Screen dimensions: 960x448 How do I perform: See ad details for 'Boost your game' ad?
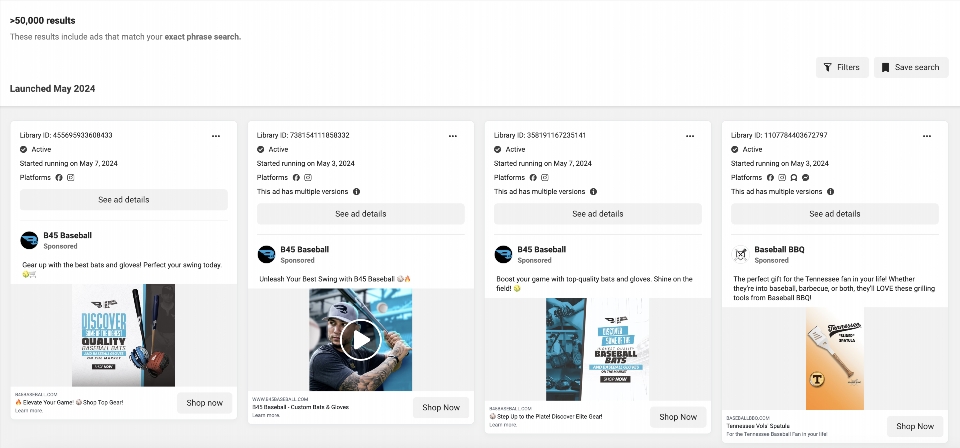coord(598,214)
